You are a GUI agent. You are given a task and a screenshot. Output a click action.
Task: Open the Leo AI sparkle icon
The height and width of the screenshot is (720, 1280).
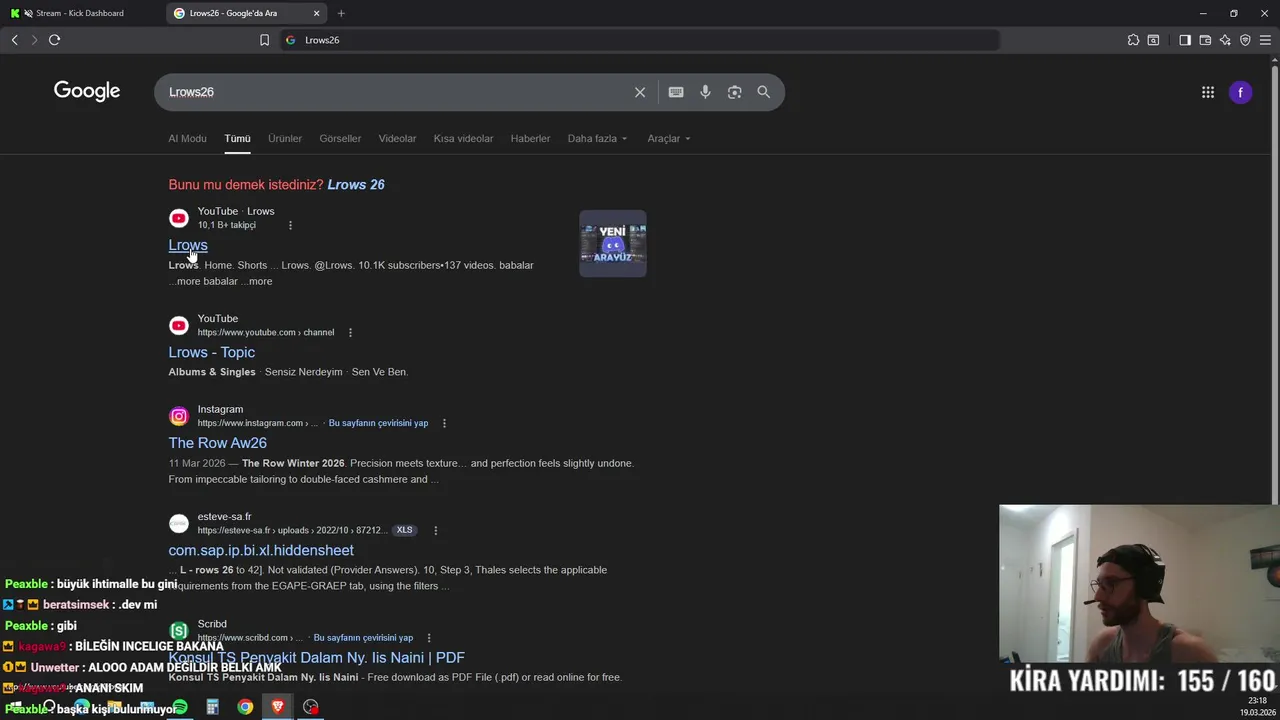1225,40
